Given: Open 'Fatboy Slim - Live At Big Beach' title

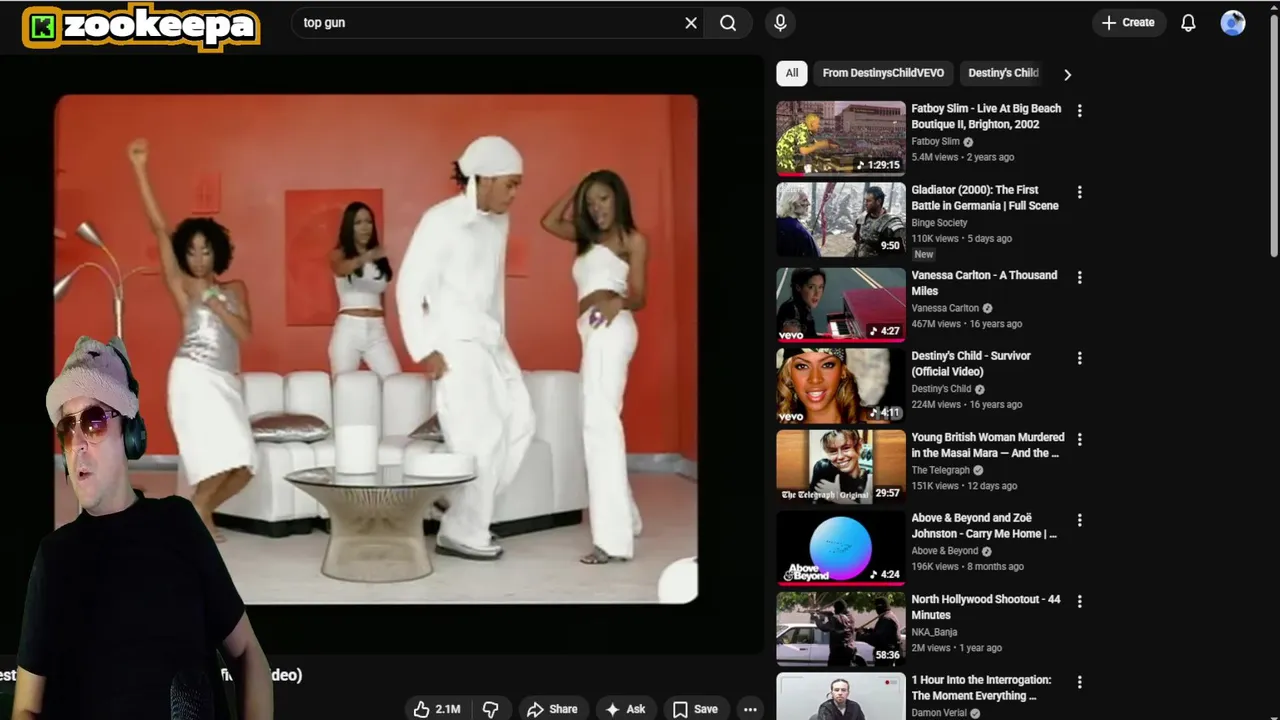Looking at the screenshot, I should (986, 116).
